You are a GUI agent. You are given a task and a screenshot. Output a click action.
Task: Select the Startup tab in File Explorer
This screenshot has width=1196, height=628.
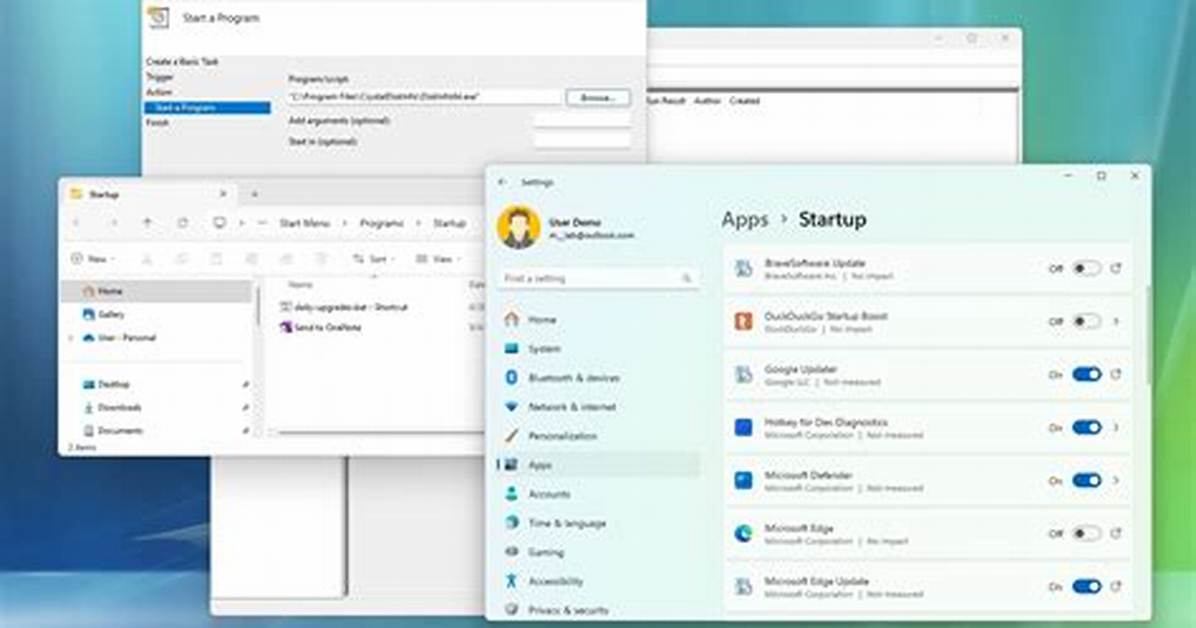click(147, 195)
